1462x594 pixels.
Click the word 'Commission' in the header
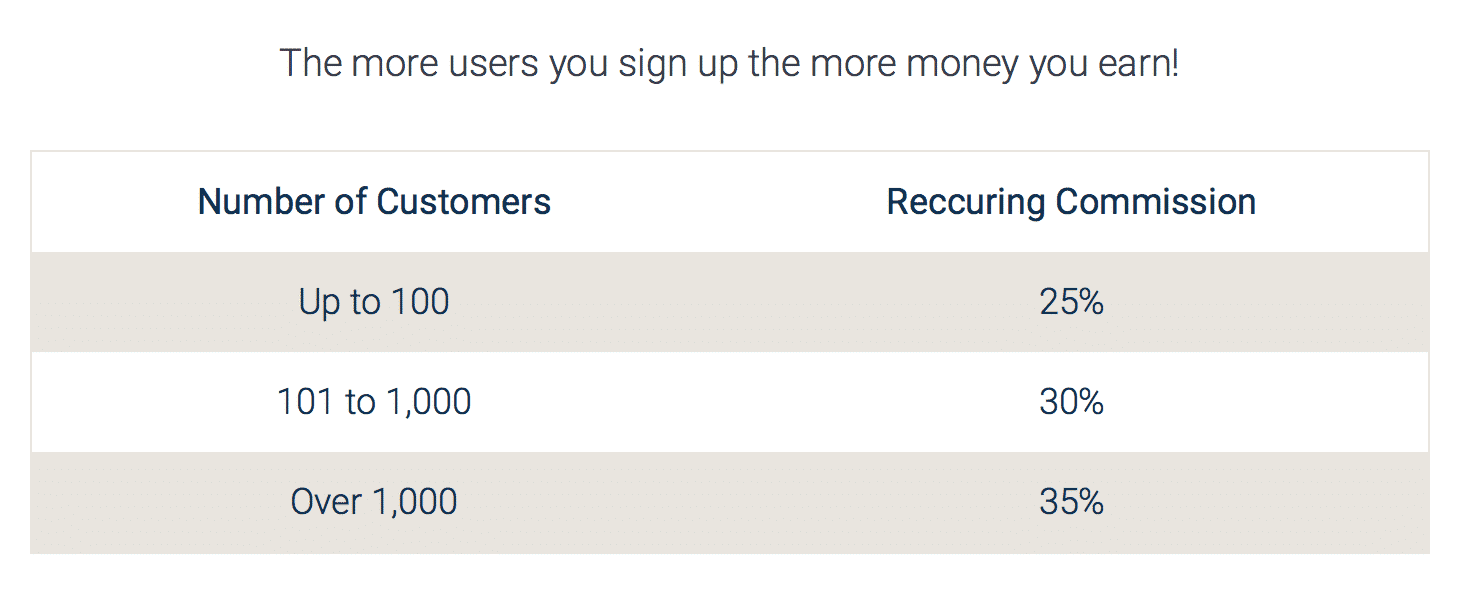pos(1156,202)
